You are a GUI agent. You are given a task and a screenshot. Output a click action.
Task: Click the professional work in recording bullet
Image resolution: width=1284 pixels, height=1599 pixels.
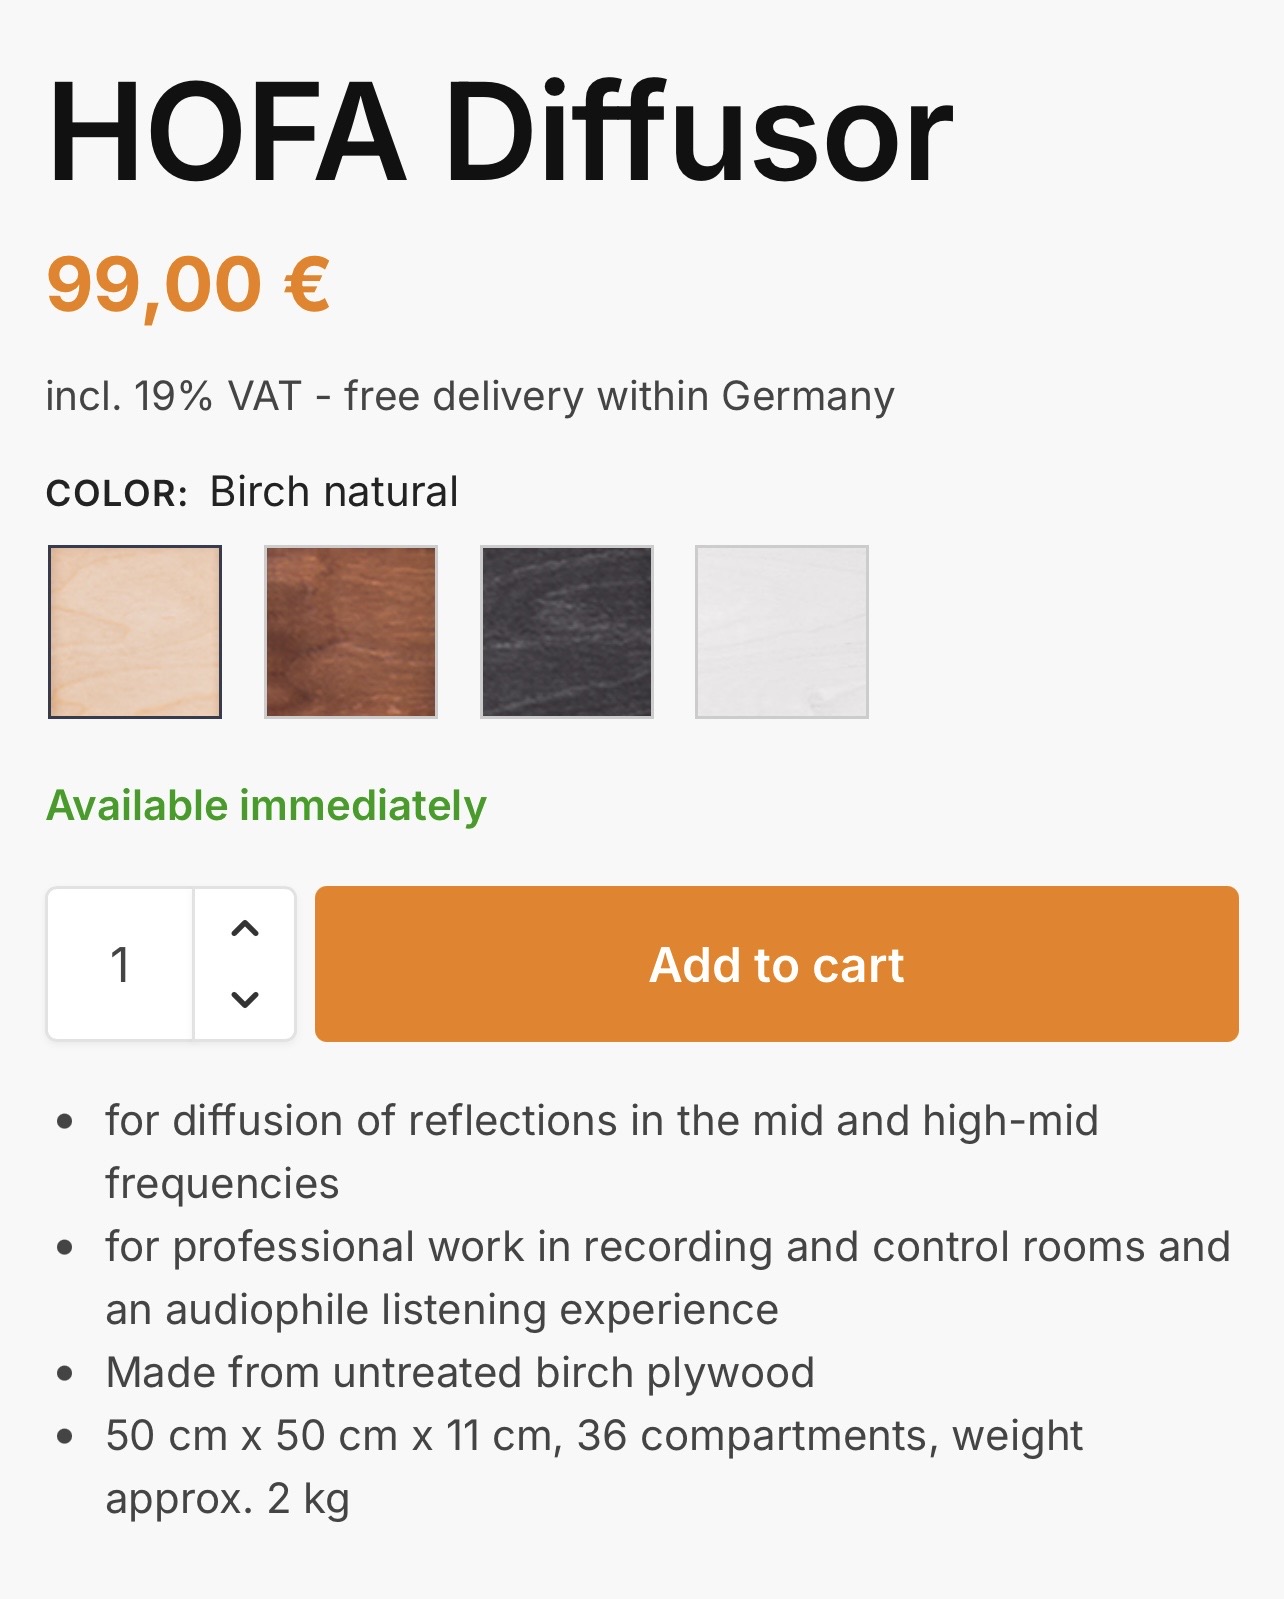click(x=667, y=1247)
